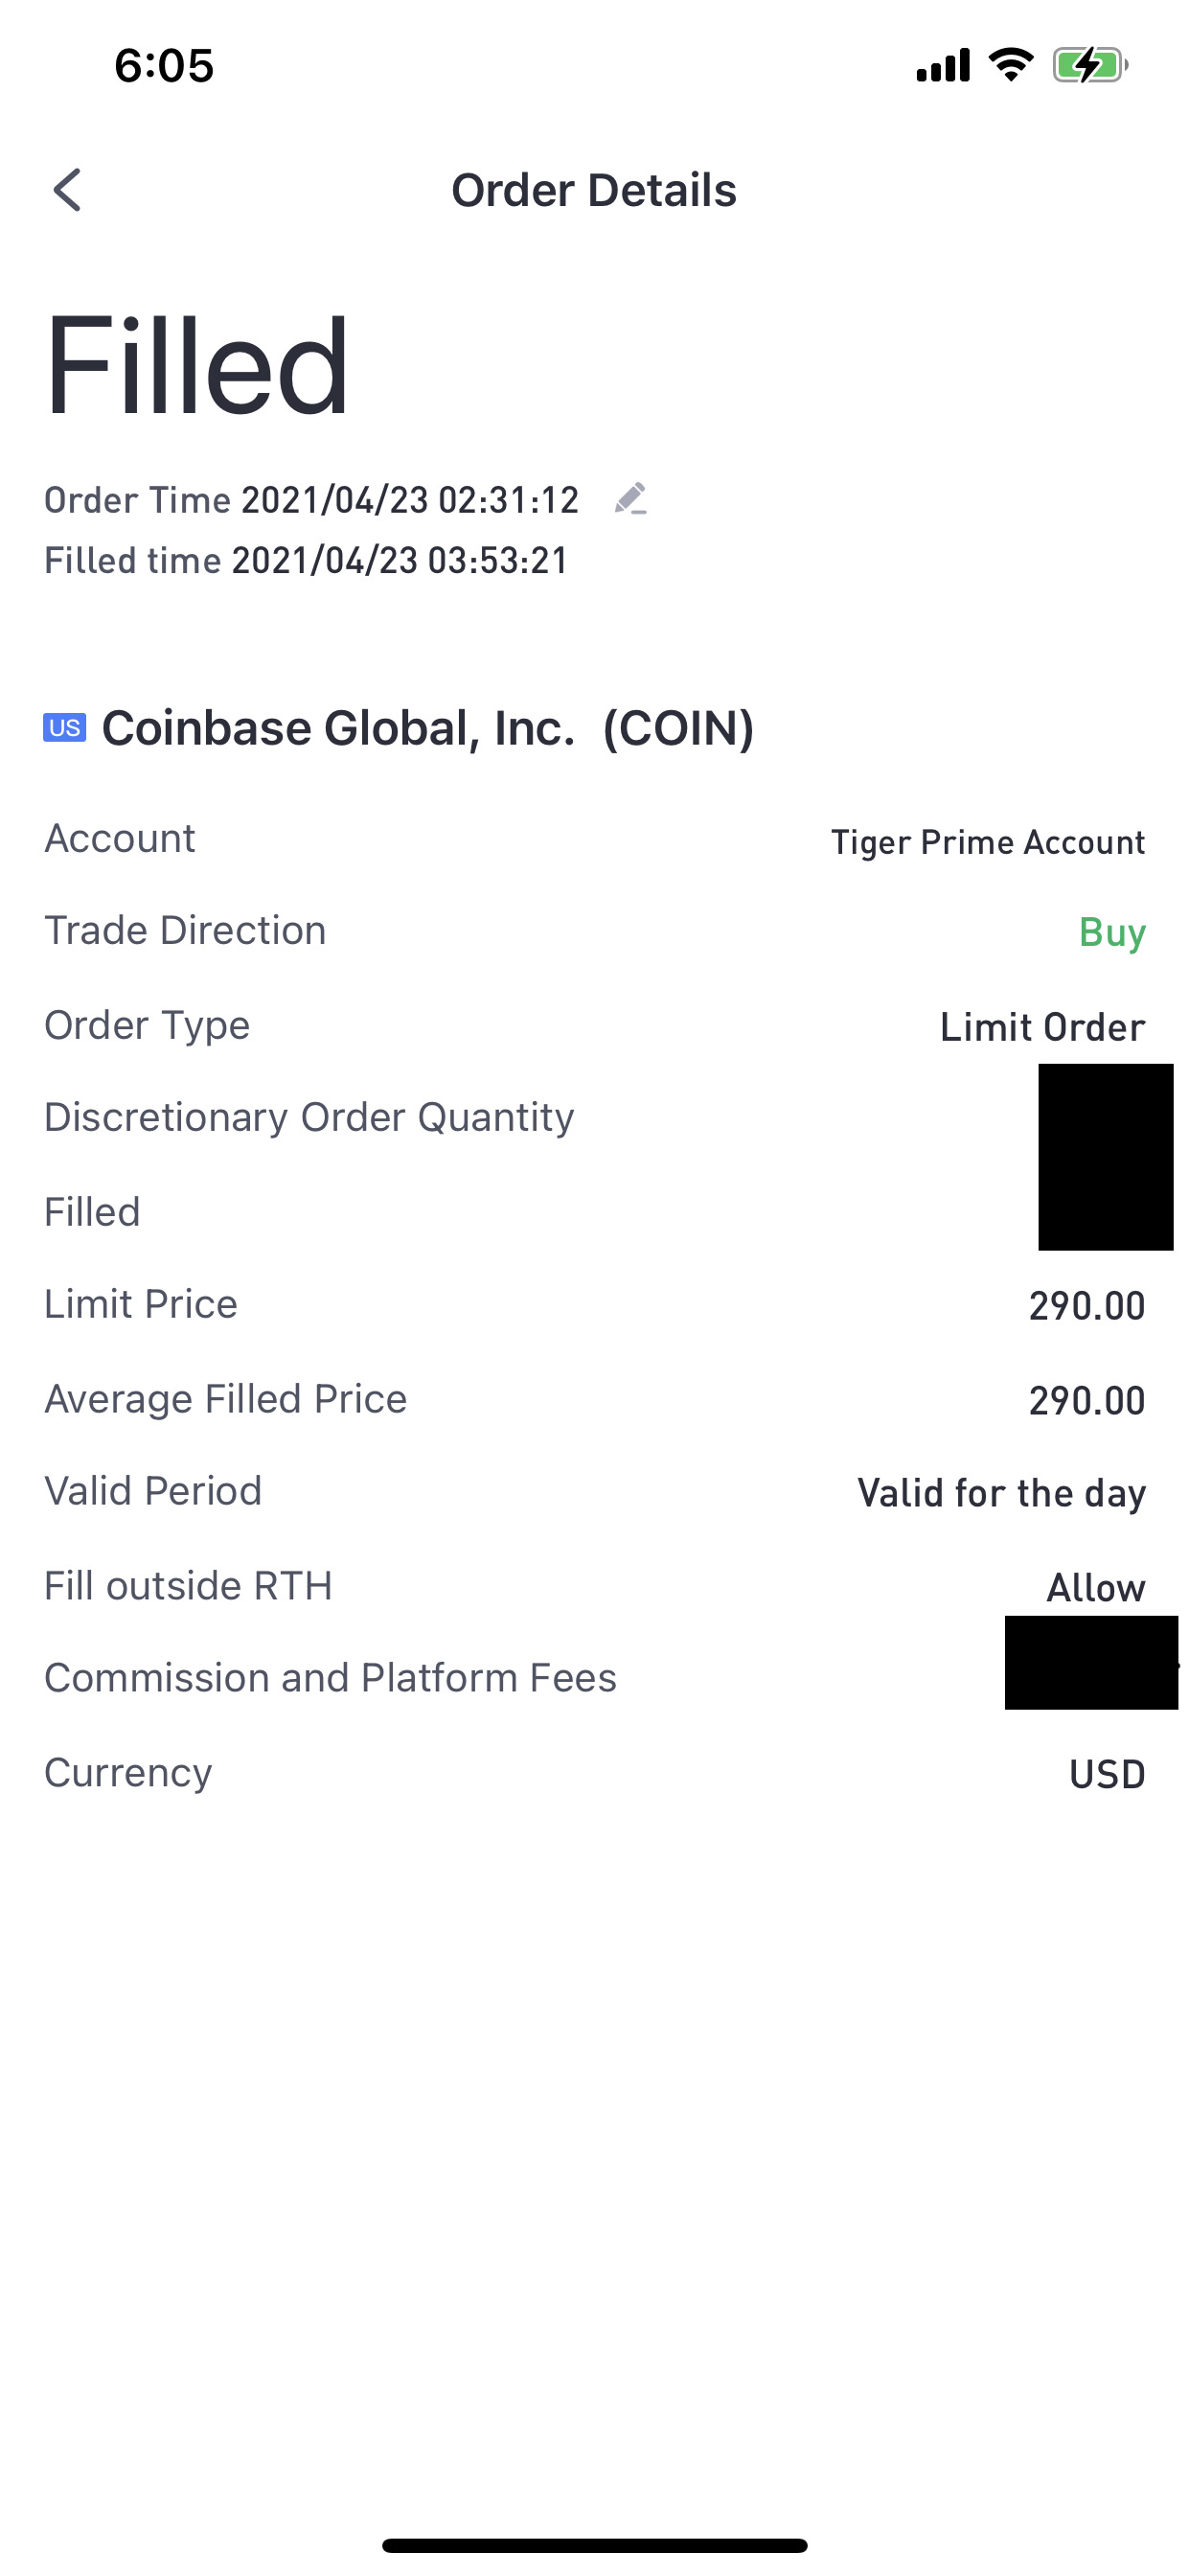Screen dimensions: 1189x2576
Task: Tap the home indicator bar
Action: click(x=594, y=2545)
